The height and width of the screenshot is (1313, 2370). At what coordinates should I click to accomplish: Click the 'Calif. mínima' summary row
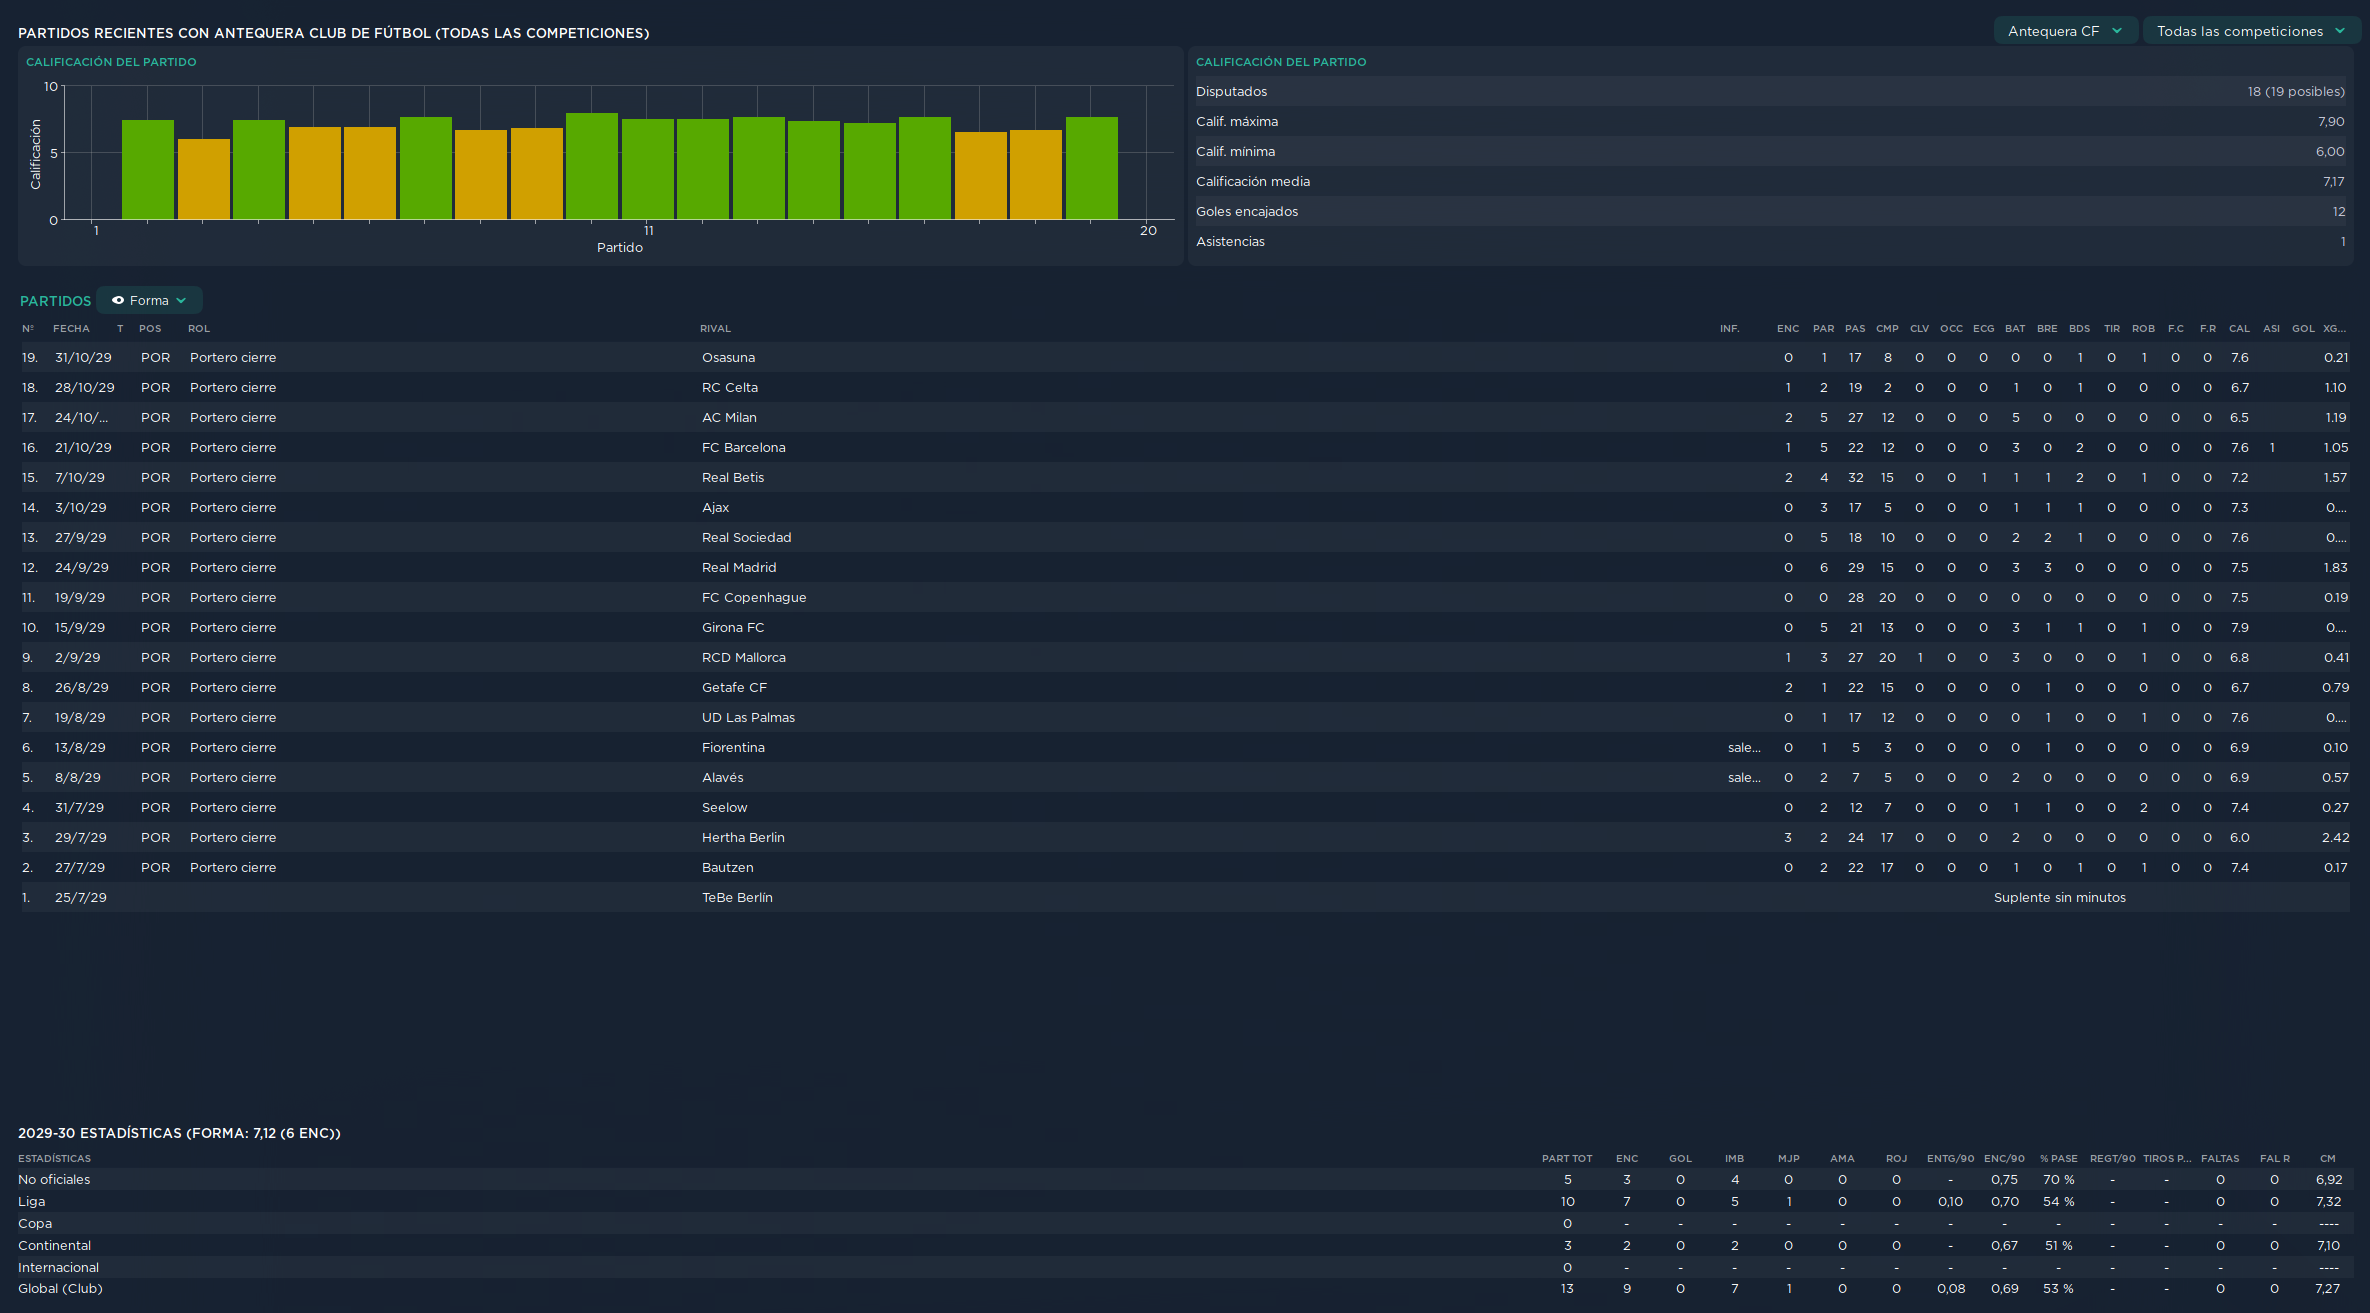point(1770,152)
